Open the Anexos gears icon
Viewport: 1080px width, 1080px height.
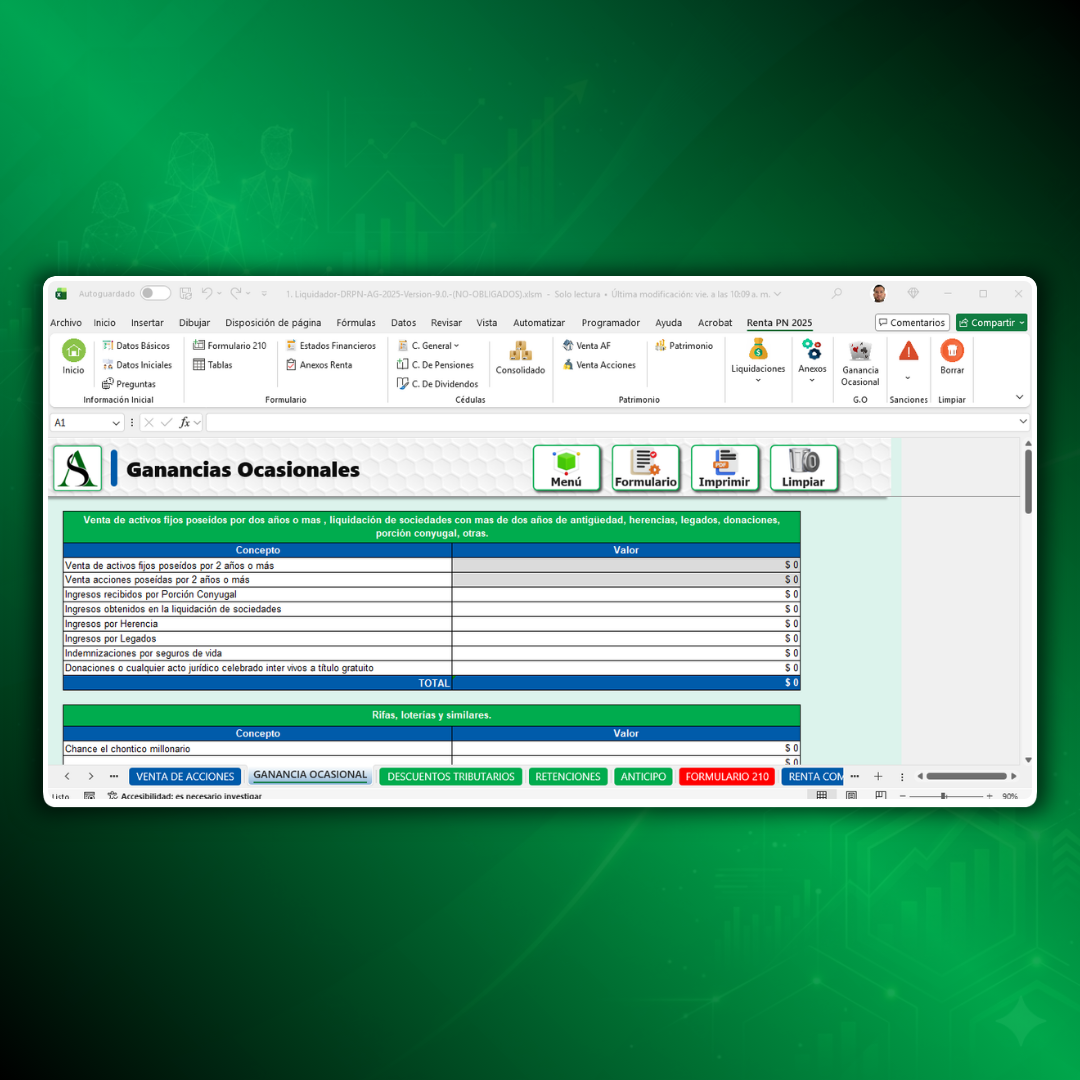[x=812, y=350]
